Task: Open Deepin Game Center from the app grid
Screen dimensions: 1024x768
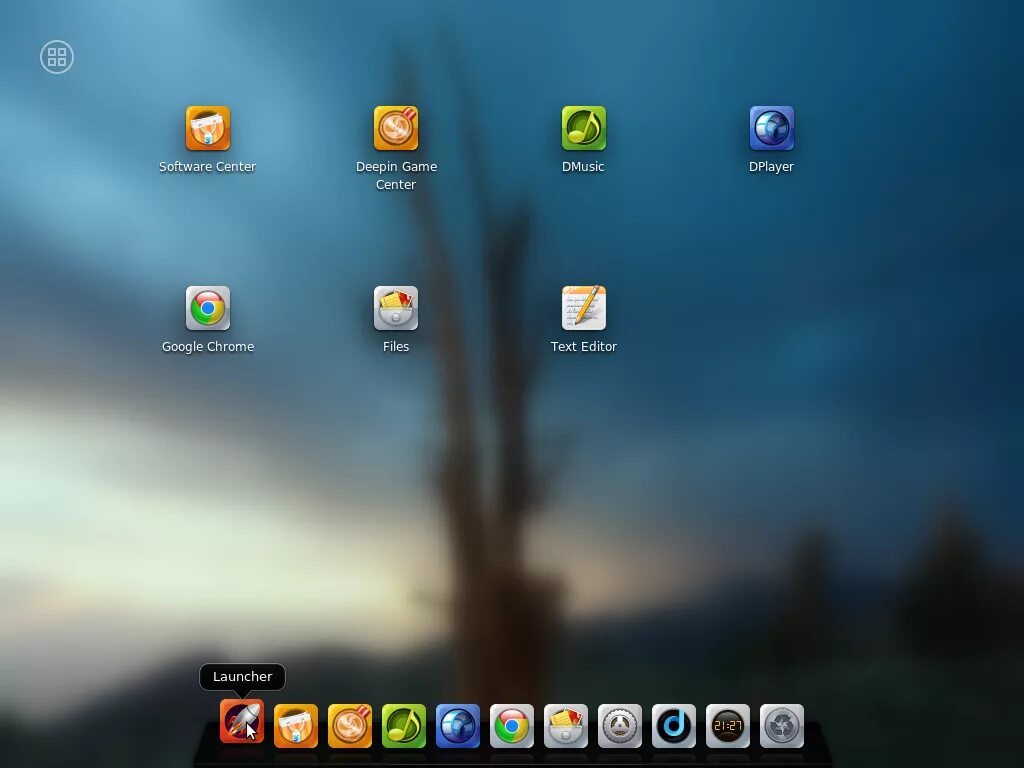Action: [396, 128]
